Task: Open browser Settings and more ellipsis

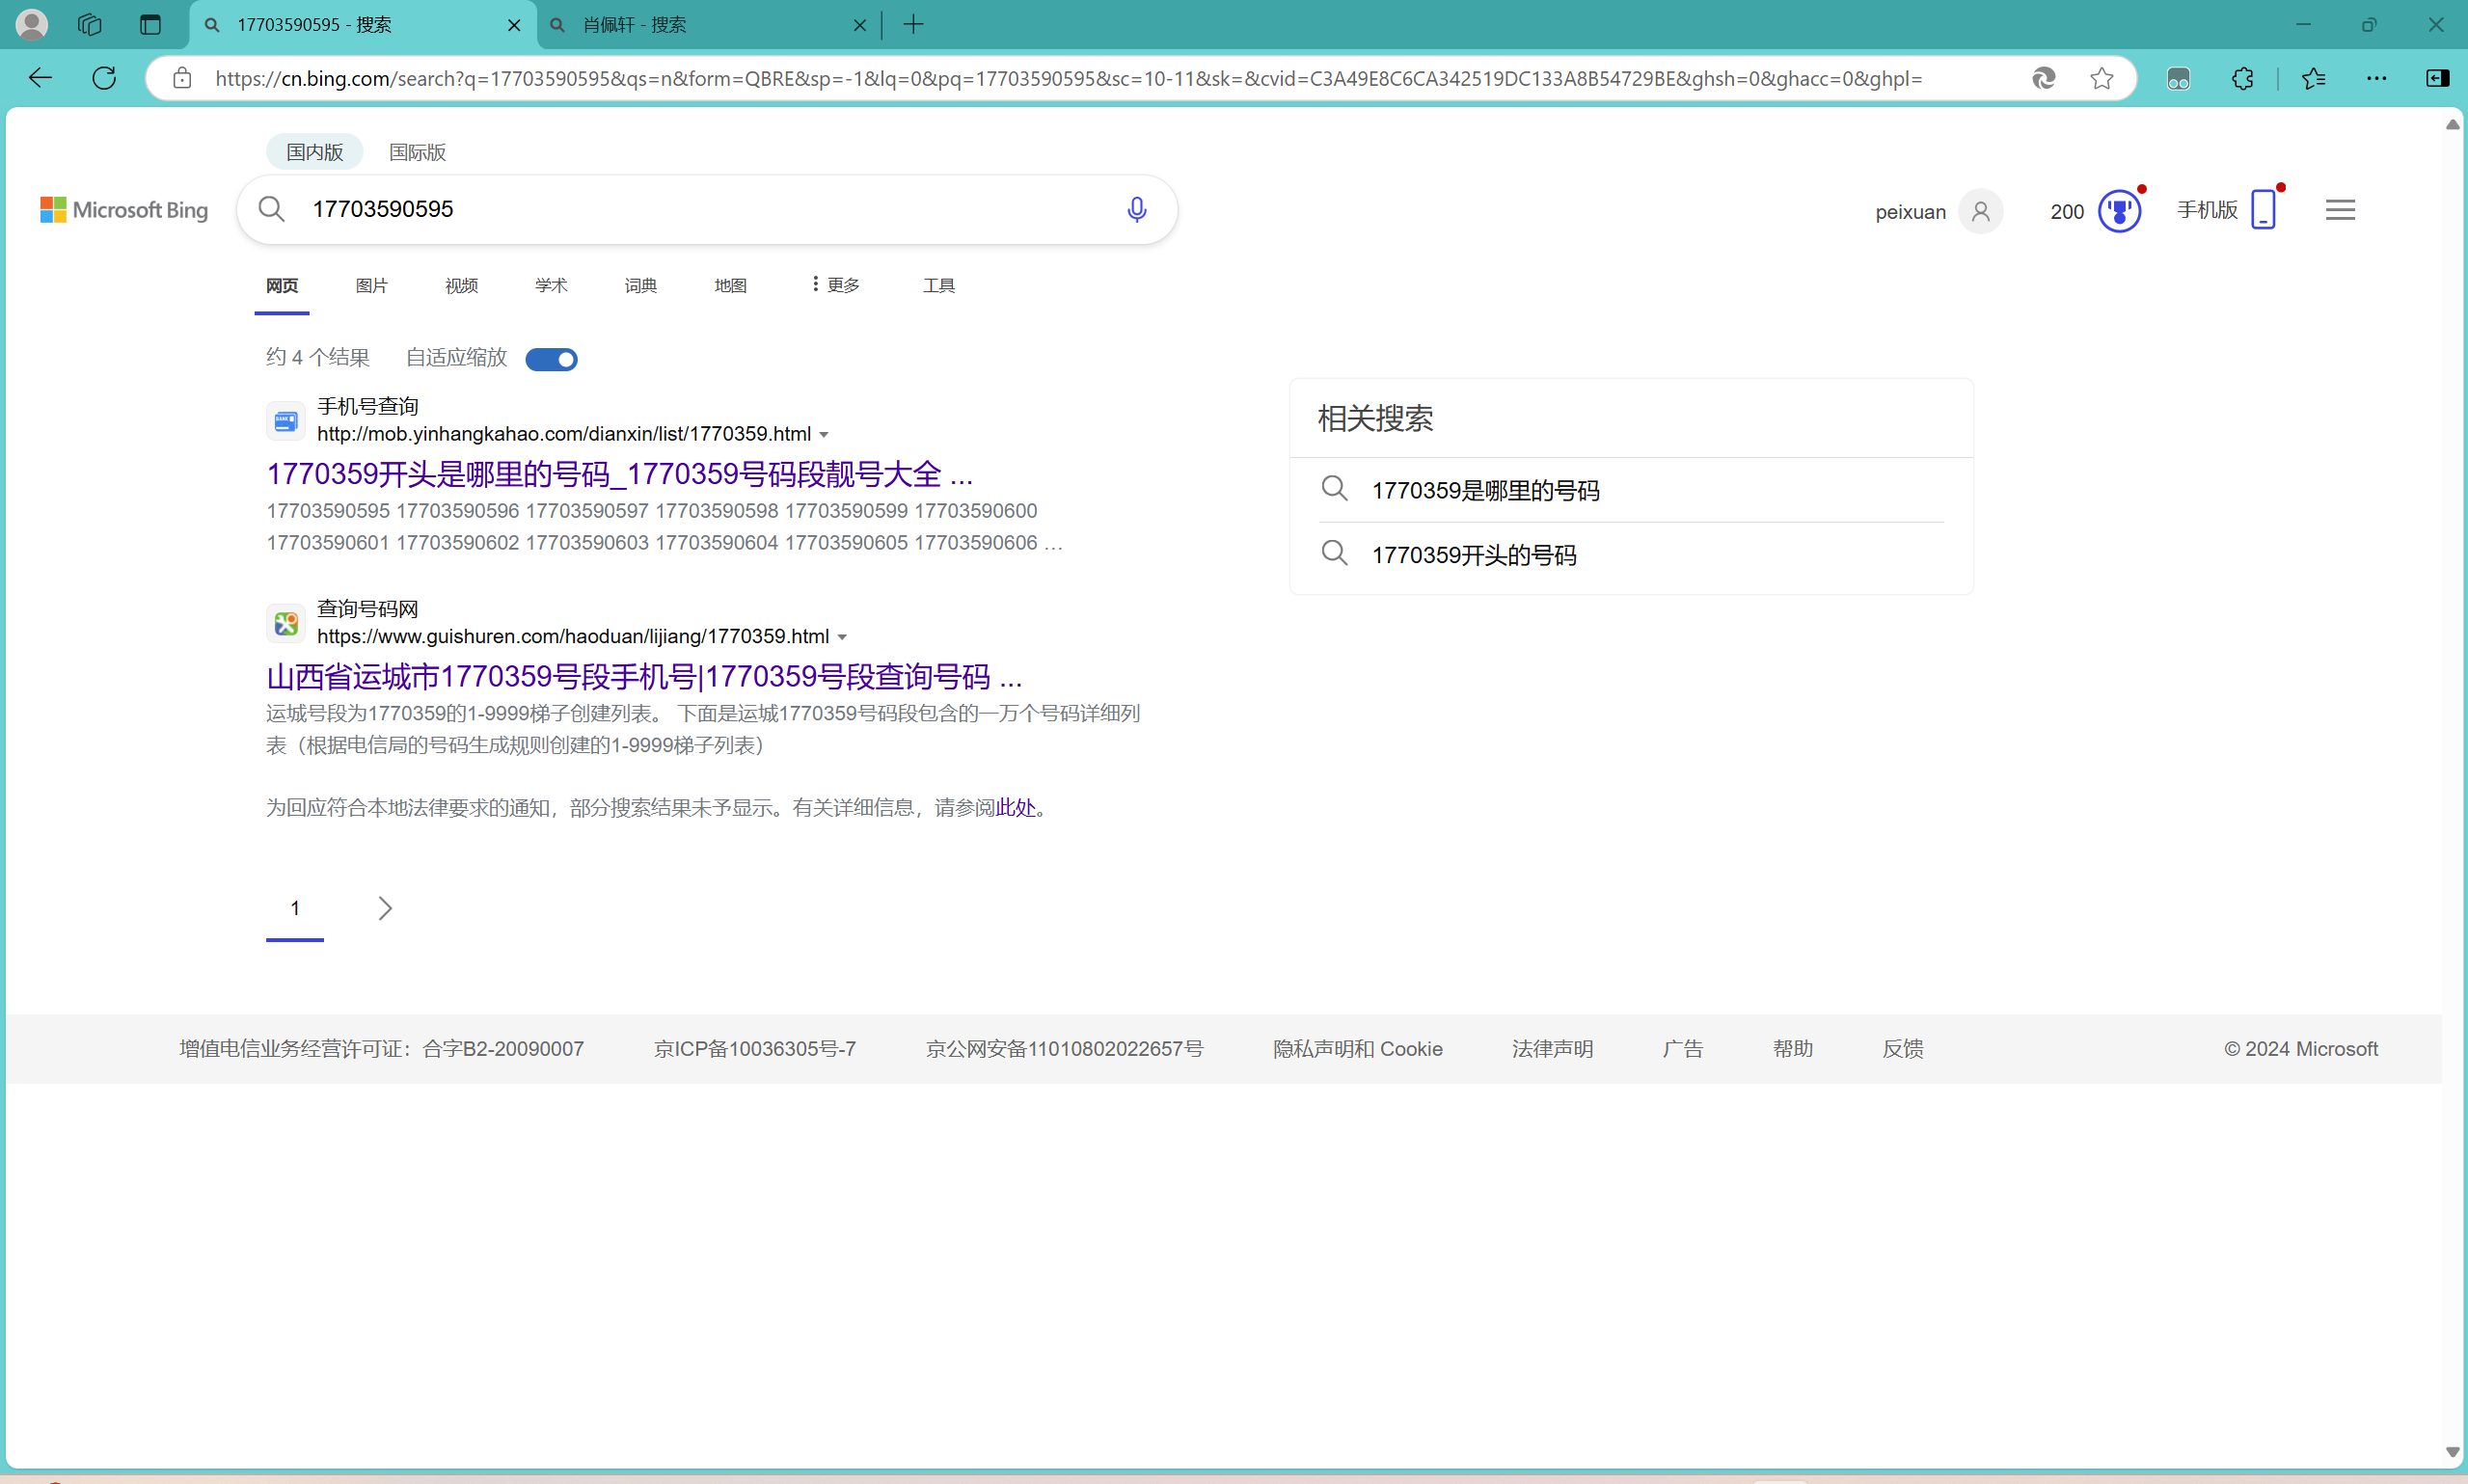Action: pos(2377,78)
